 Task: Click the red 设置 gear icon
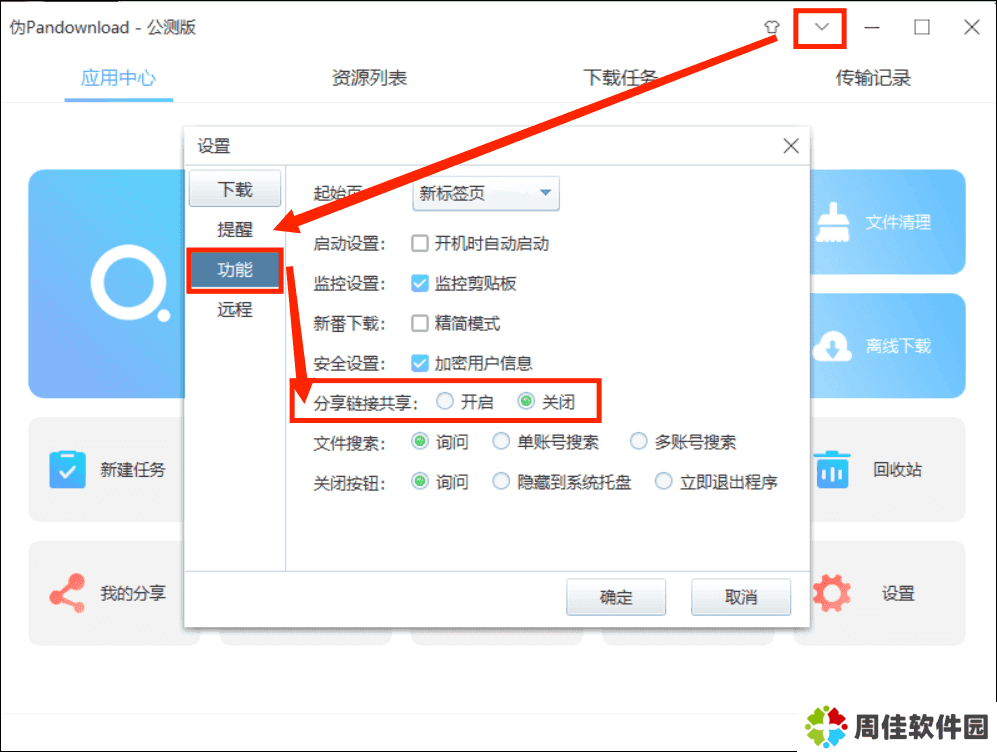point(832,593)
